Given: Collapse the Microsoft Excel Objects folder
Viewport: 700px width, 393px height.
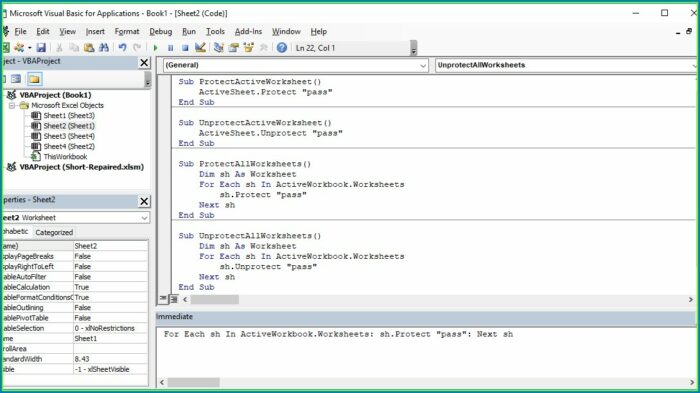Looking at the screenshot, I should [12, 105].
